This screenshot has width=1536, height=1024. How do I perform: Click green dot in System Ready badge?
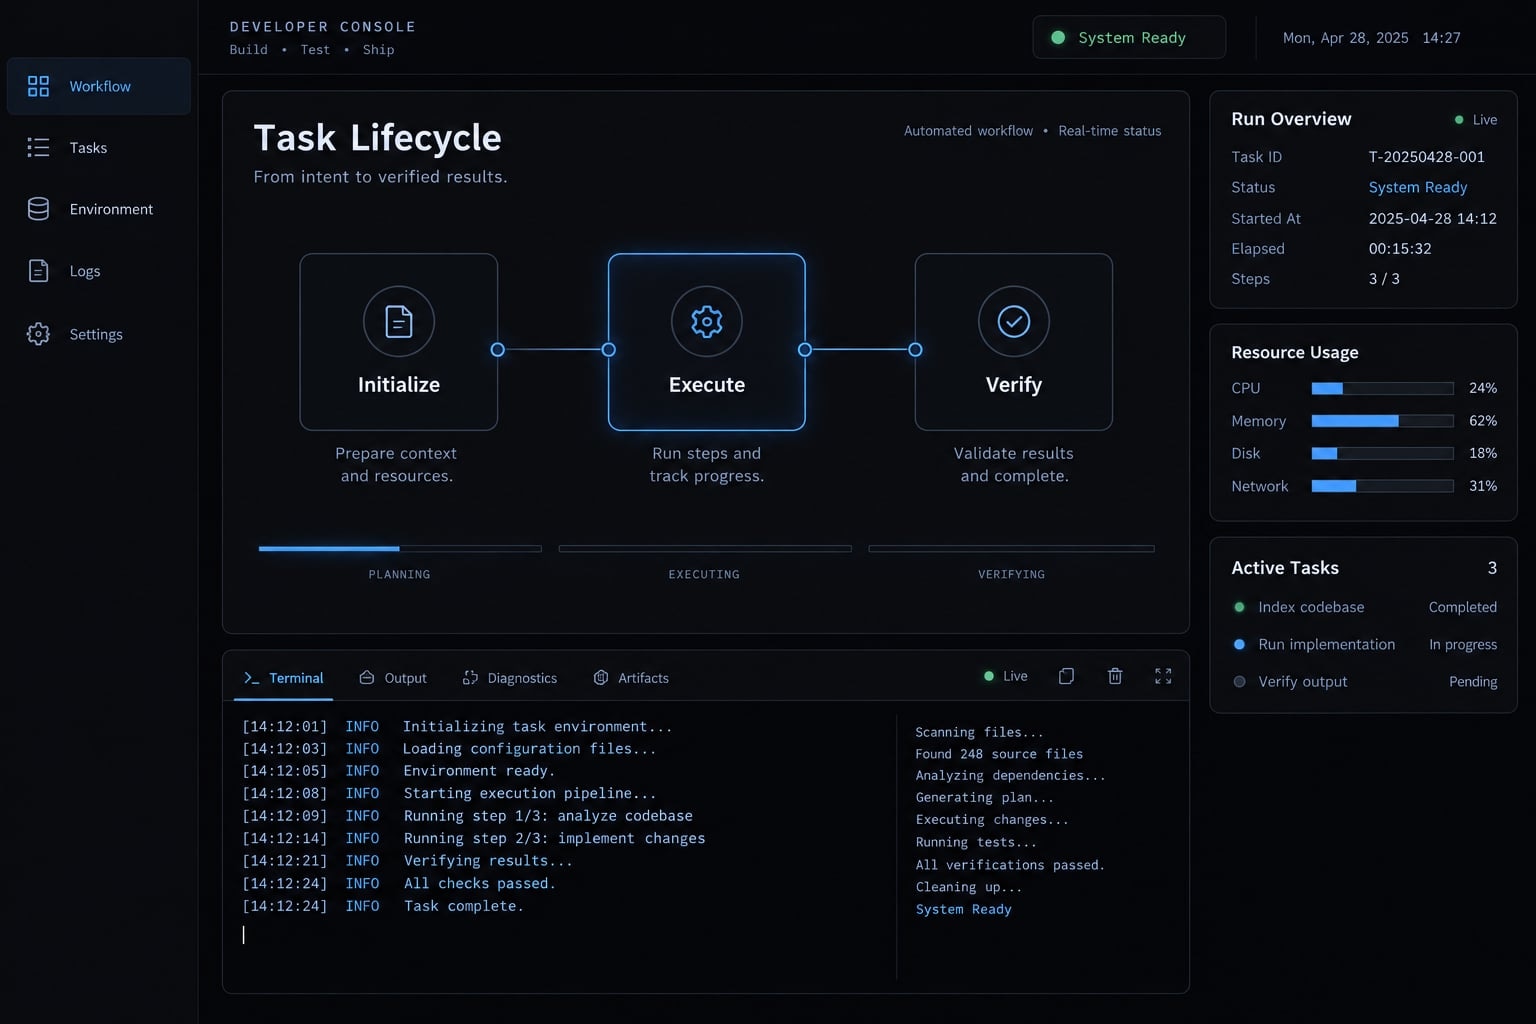(1058, 38)
